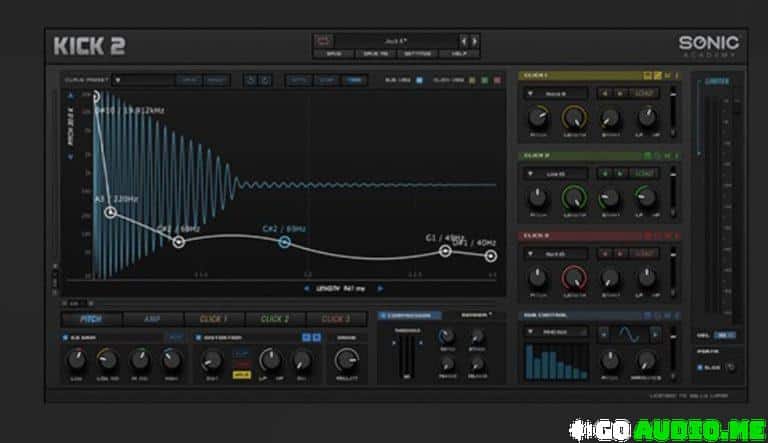Increase length with right arrow beside Length
768x443 pixels.
point(380,289)
